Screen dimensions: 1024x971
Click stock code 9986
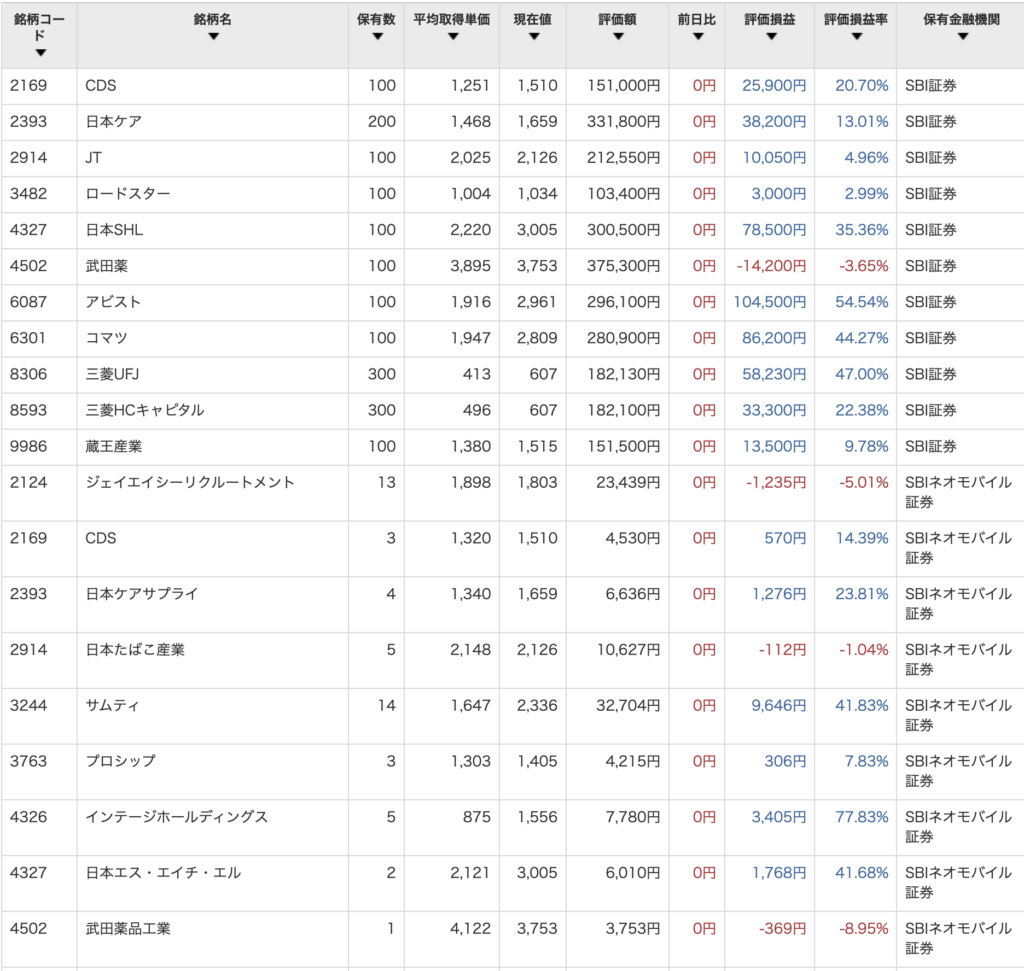28,446
